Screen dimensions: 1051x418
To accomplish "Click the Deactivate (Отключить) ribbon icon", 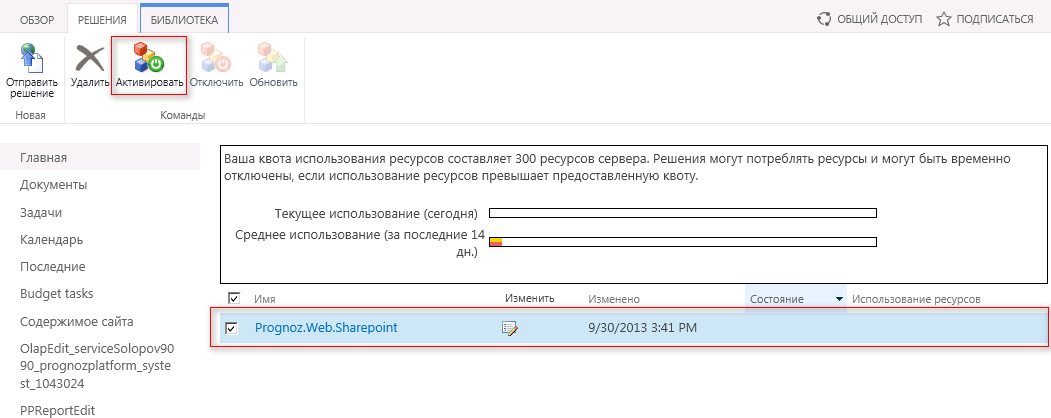I will coord(216,57).
